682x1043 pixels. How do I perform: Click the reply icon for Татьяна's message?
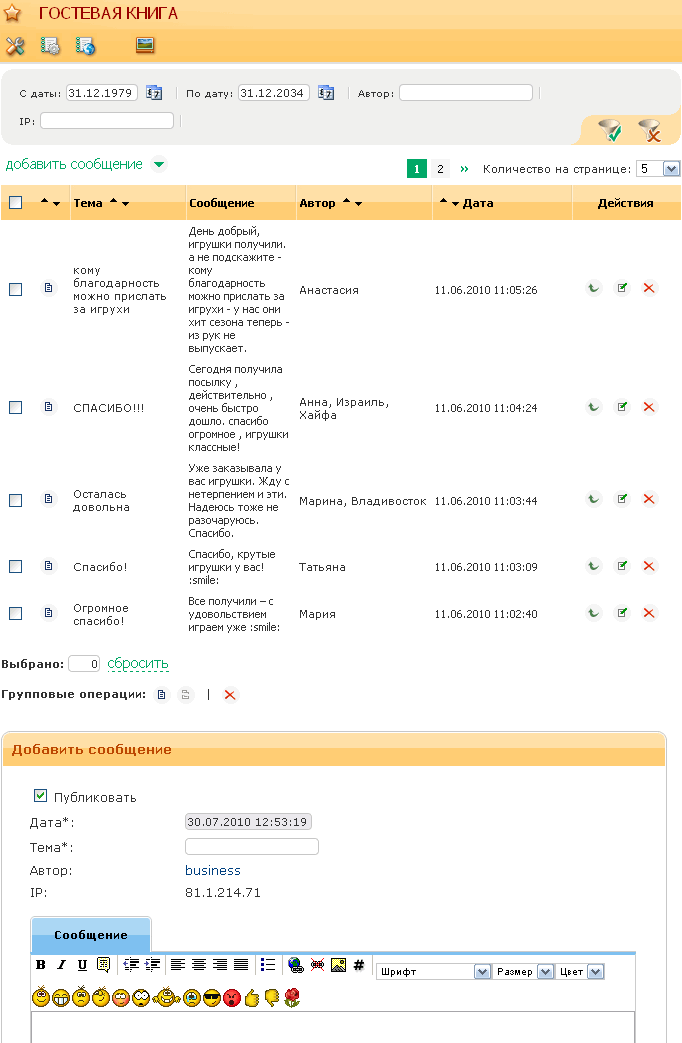coord(594,566)
